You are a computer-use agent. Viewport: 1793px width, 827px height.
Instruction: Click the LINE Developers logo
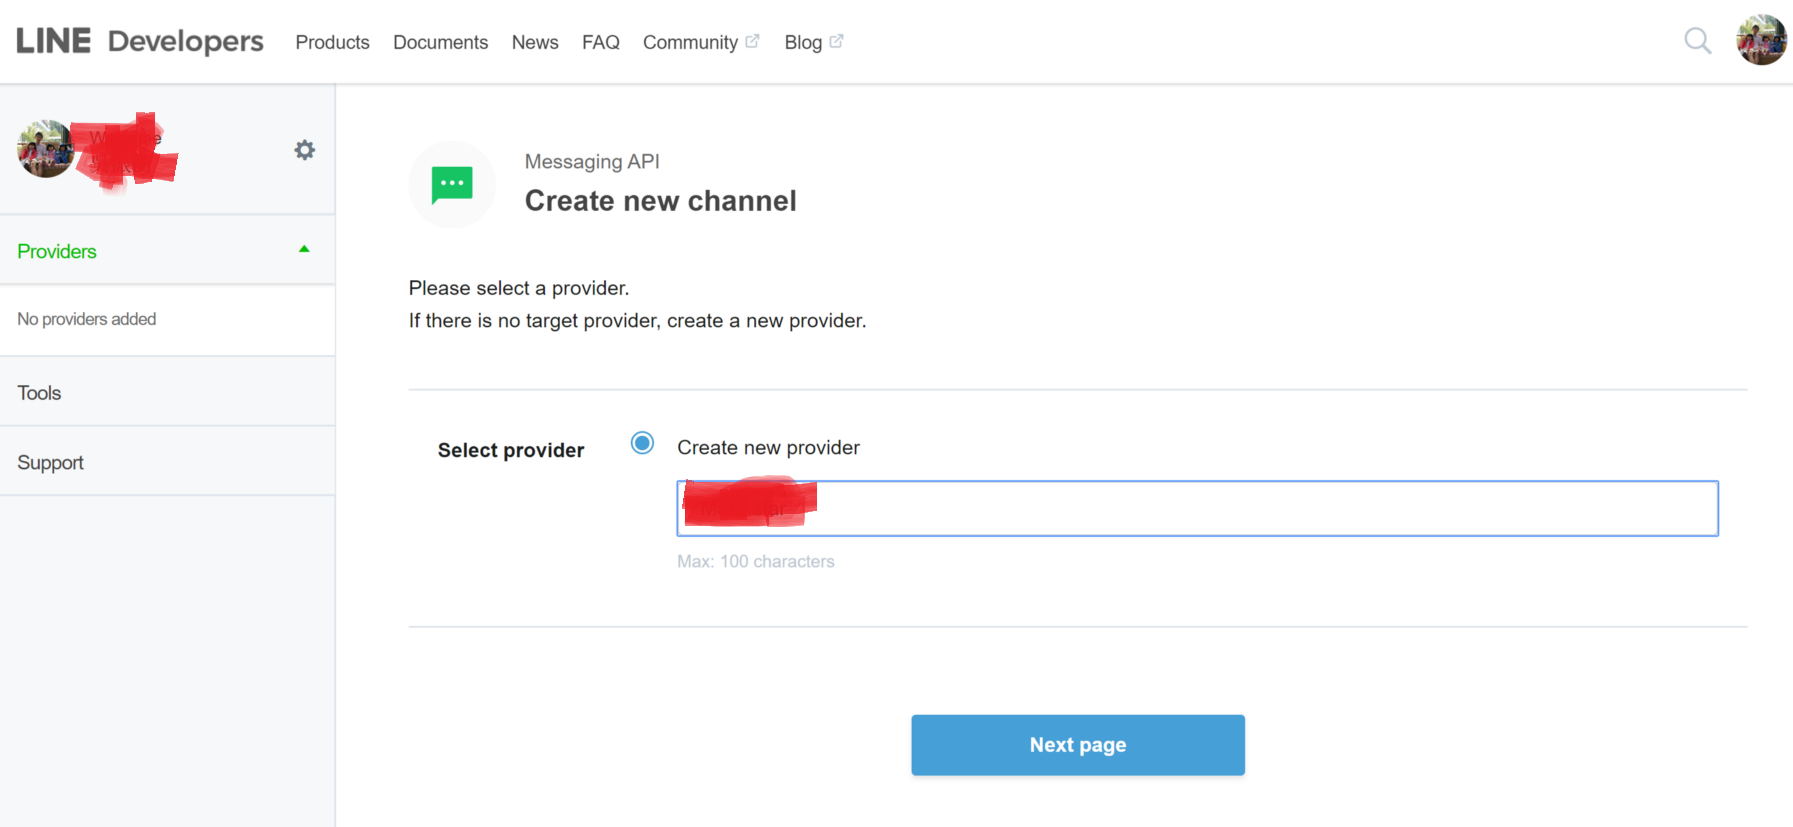point(140,41)
